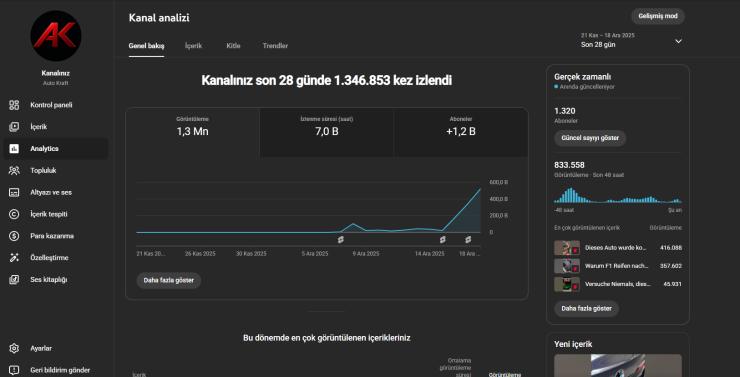Open the Kontrol paneli dashboard icon

[14, 105]
